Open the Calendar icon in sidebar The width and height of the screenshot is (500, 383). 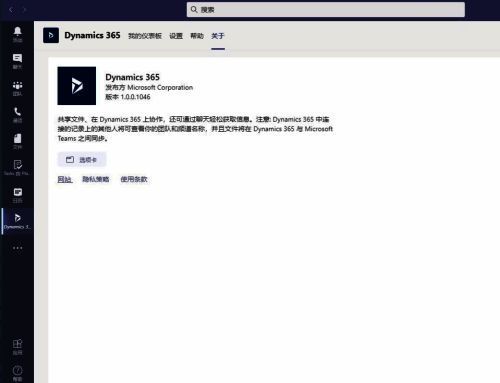pyautogui.click(x=17, y=195)
